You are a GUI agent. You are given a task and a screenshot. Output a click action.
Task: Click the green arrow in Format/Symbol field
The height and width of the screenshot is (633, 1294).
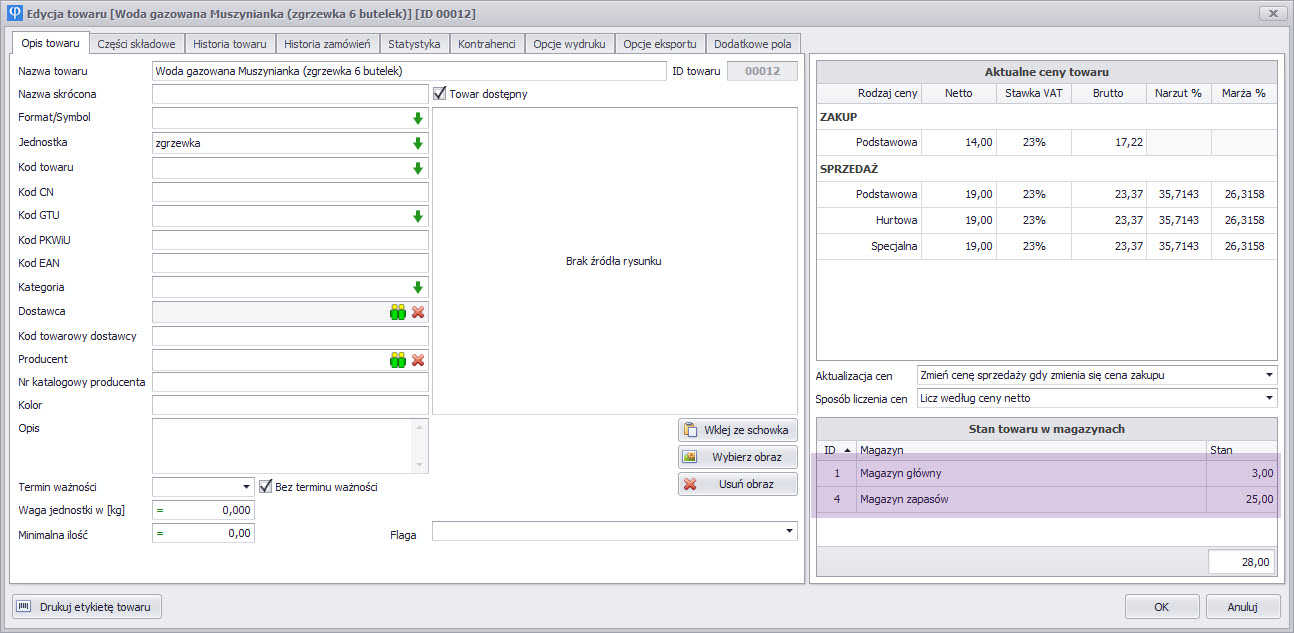tap(418, 119)
